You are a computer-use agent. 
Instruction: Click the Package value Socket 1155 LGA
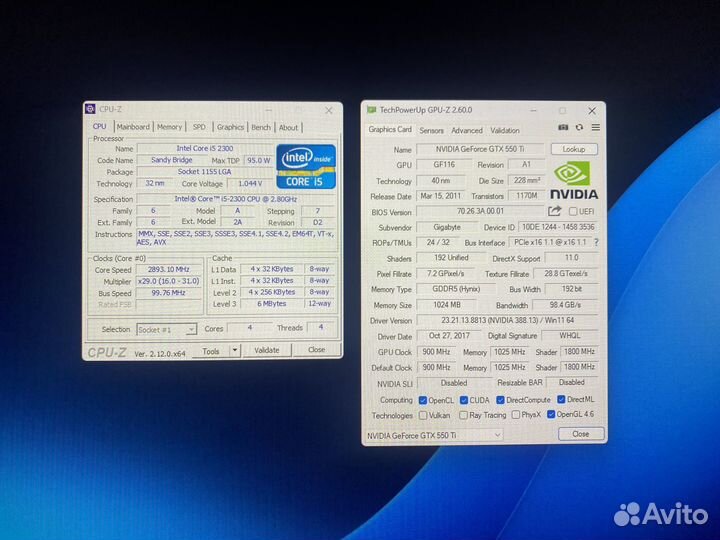coord(204,171)
